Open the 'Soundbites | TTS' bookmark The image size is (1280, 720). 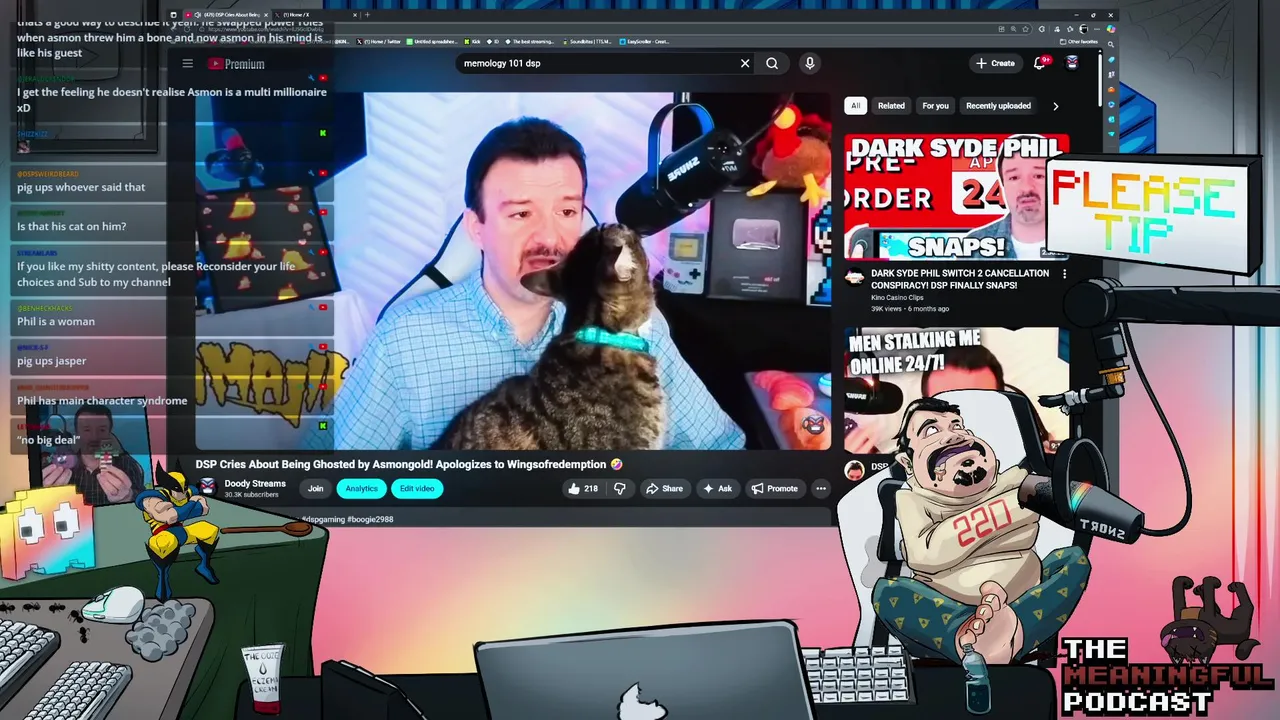tap(588, 42)
